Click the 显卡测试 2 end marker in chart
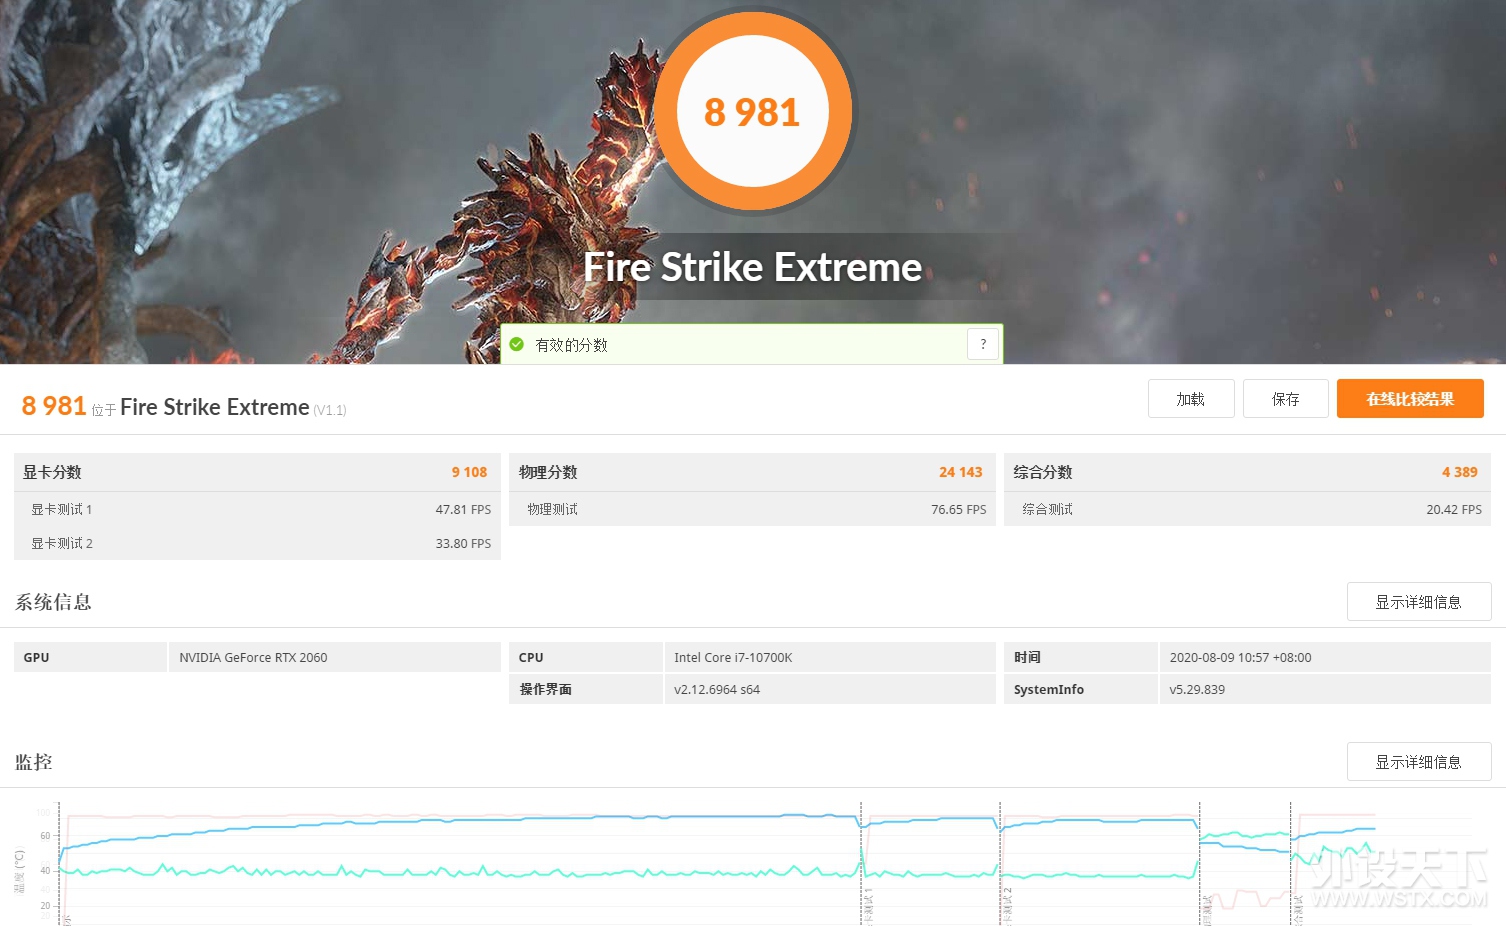Image resolution: width=1506 pixels, height=926 pixels. [1000, 862]
